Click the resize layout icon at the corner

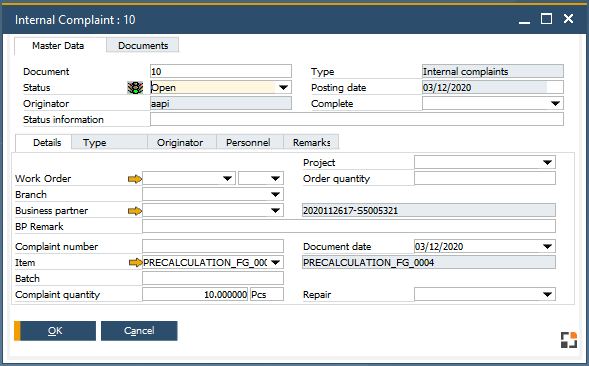569,340
